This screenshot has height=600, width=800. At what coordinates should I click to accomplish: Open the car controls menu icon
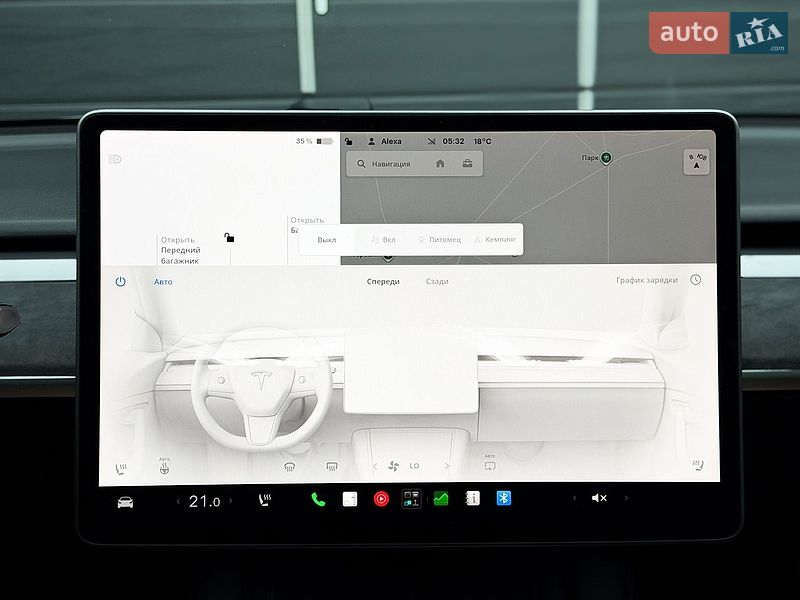click(x=126, y=502)
